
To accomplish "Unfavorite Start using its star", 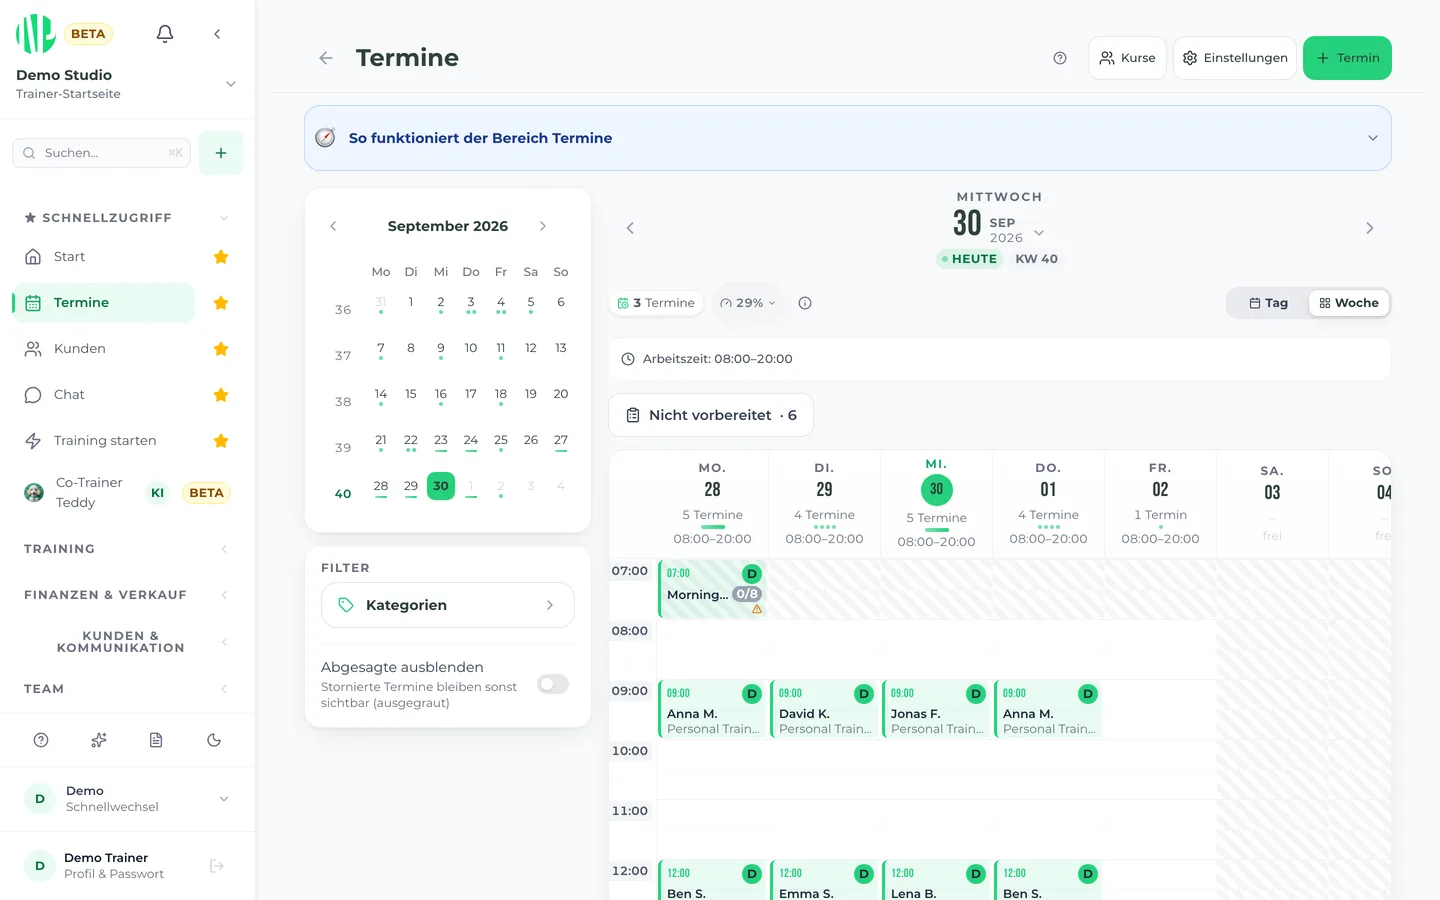I will point(221,257).
